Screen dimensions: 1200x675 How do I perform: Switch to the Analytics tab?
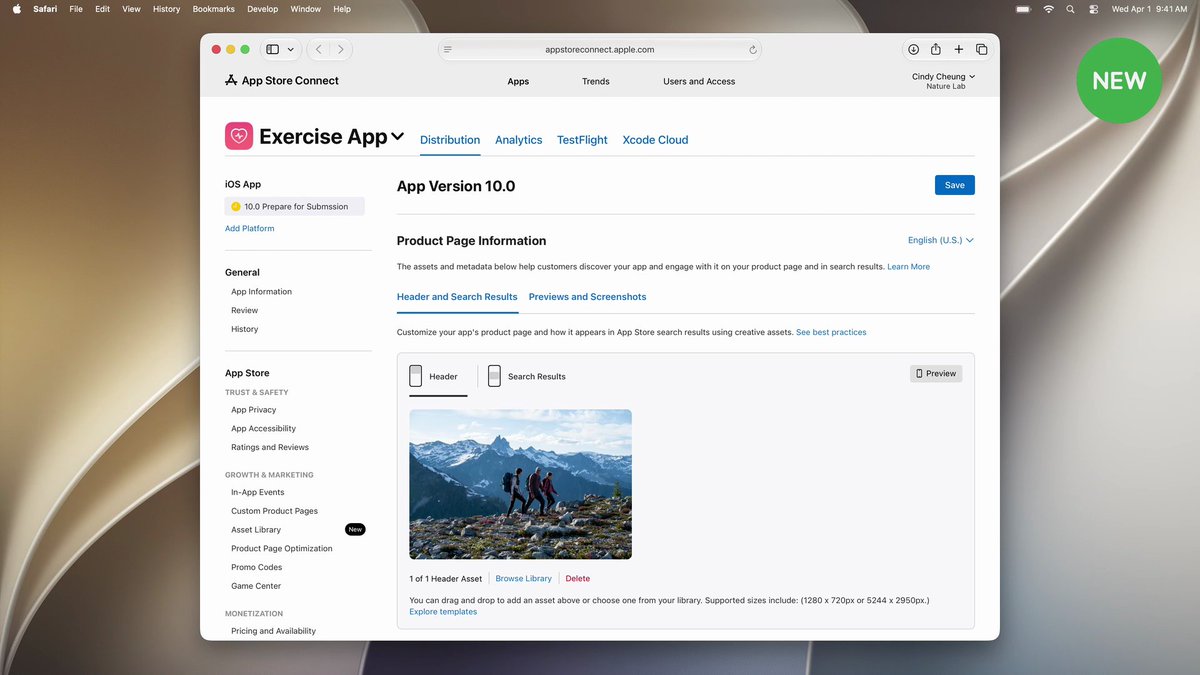519,140
